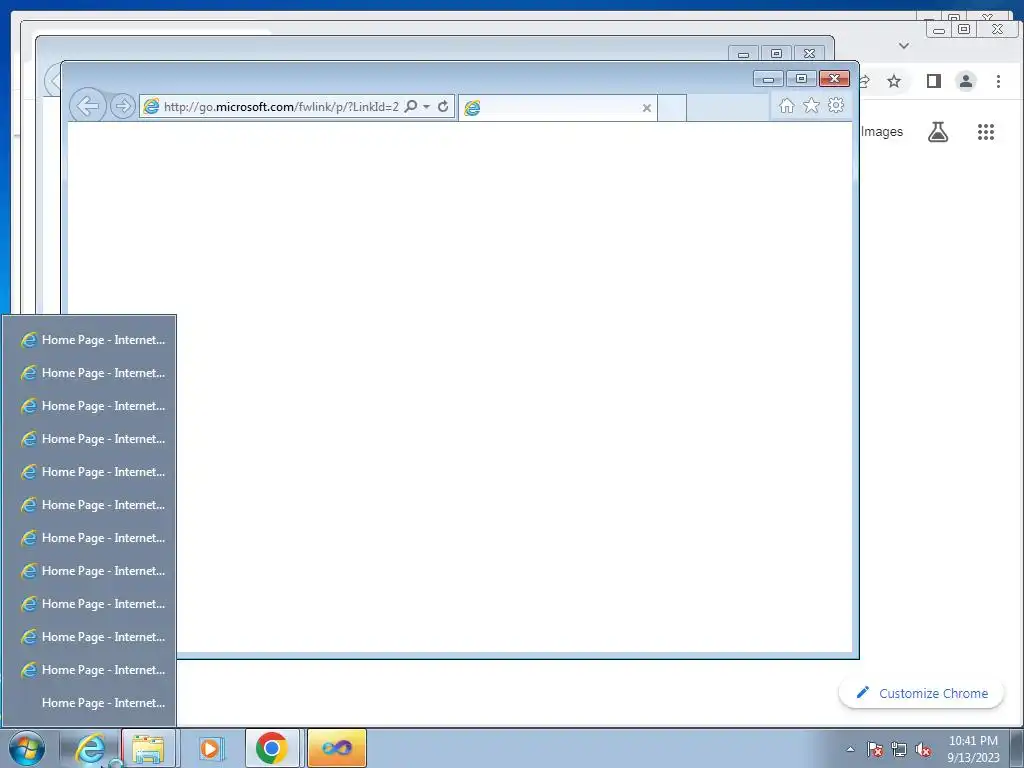Click the Internet Explorer taskbar icon
Viewport: 1024px width, 768px height.
click(90, 748)
